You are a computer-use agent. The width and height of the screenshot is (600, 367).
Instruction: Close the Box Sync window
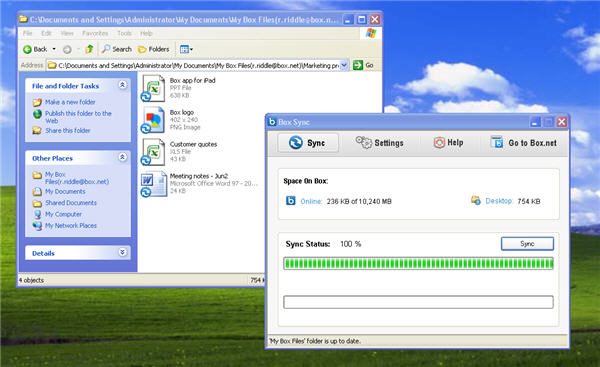(561, 122)
